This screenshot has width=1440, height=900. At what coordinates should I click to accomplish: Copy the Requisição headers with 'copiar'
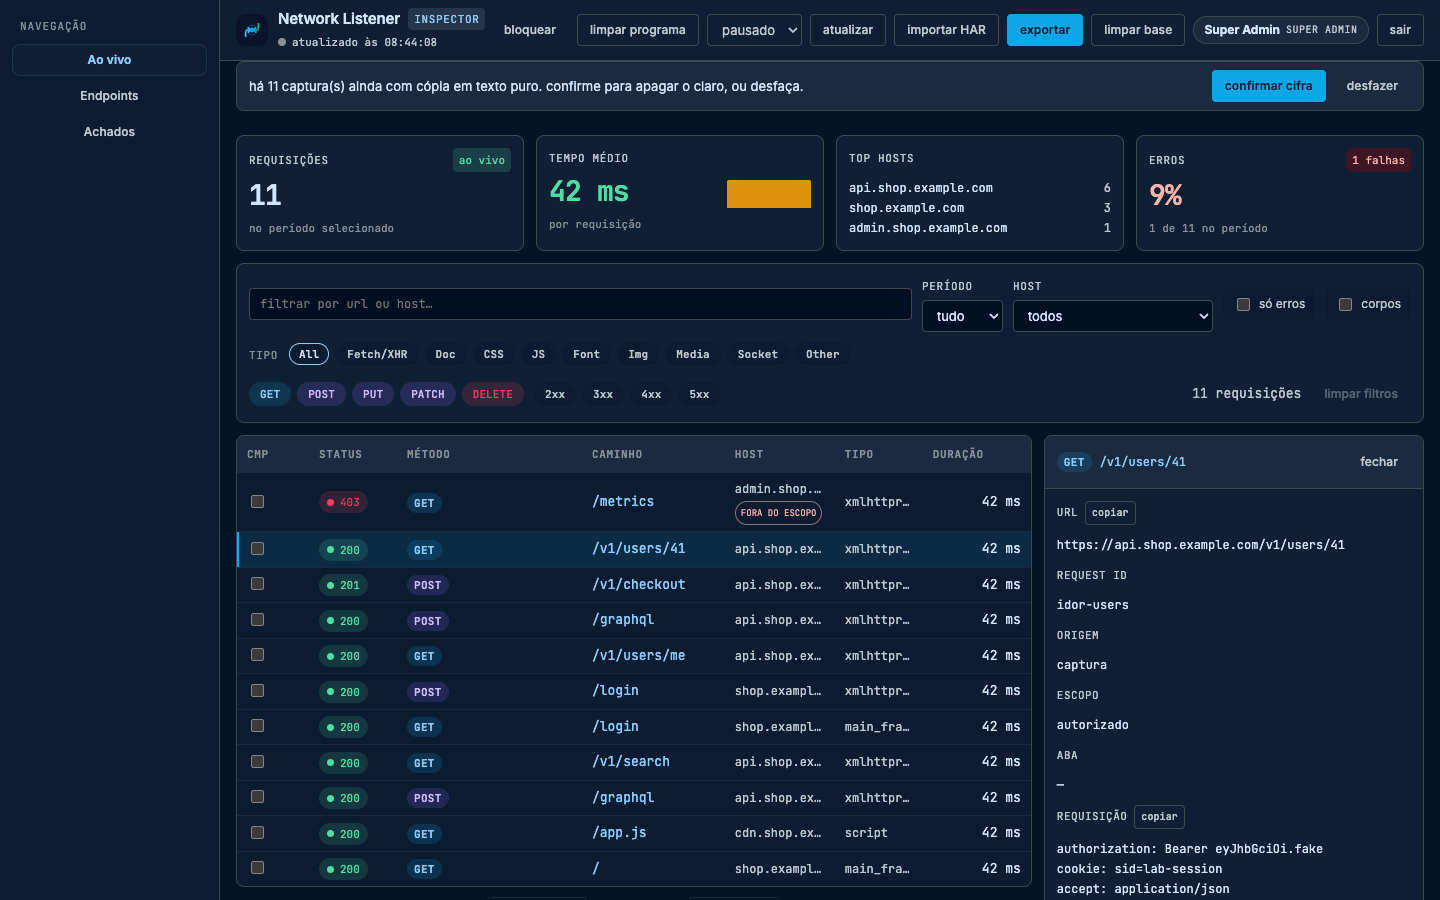coord(1159,817)
